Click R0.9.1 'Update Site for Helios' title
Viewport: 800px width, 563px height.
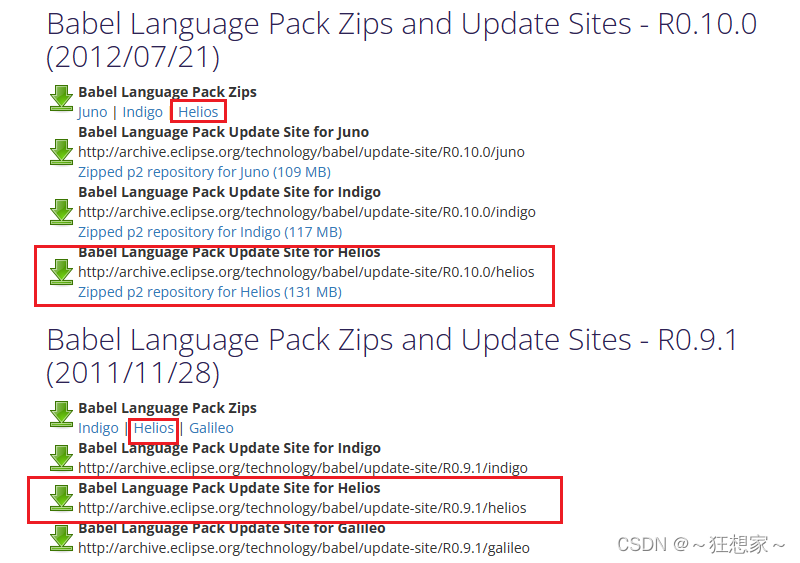click(229, 488)
